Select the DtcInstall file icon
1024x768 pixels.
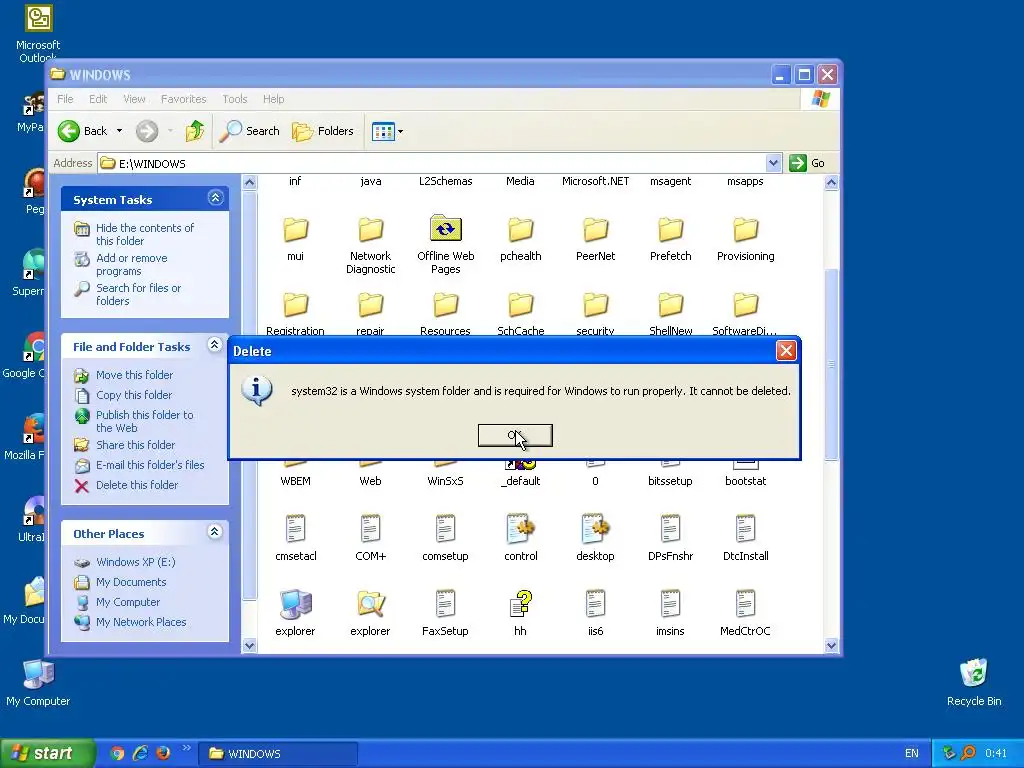745,529
